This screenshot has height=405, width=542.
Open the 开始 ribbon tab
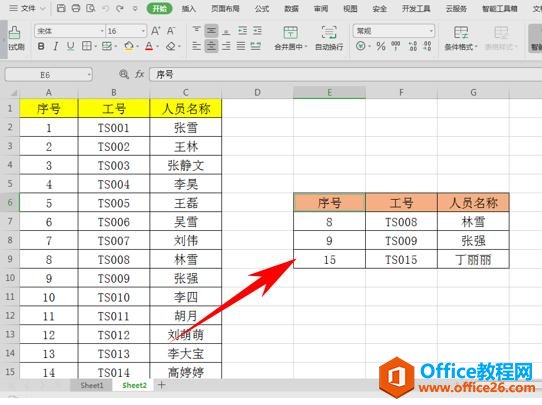(x=159, y=9)
